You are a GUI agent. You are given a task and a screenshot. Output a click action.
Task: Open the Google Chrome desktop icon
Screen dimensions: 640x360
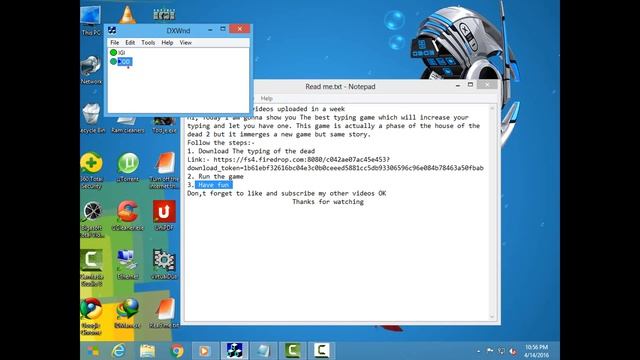point(91,316)
